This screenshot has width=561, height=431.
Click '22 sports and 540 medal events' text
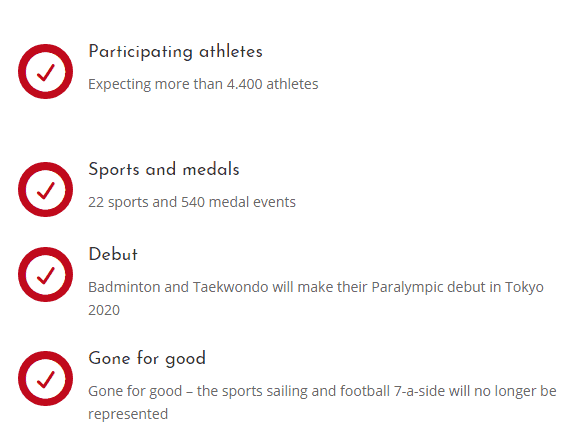click(192, 202)
